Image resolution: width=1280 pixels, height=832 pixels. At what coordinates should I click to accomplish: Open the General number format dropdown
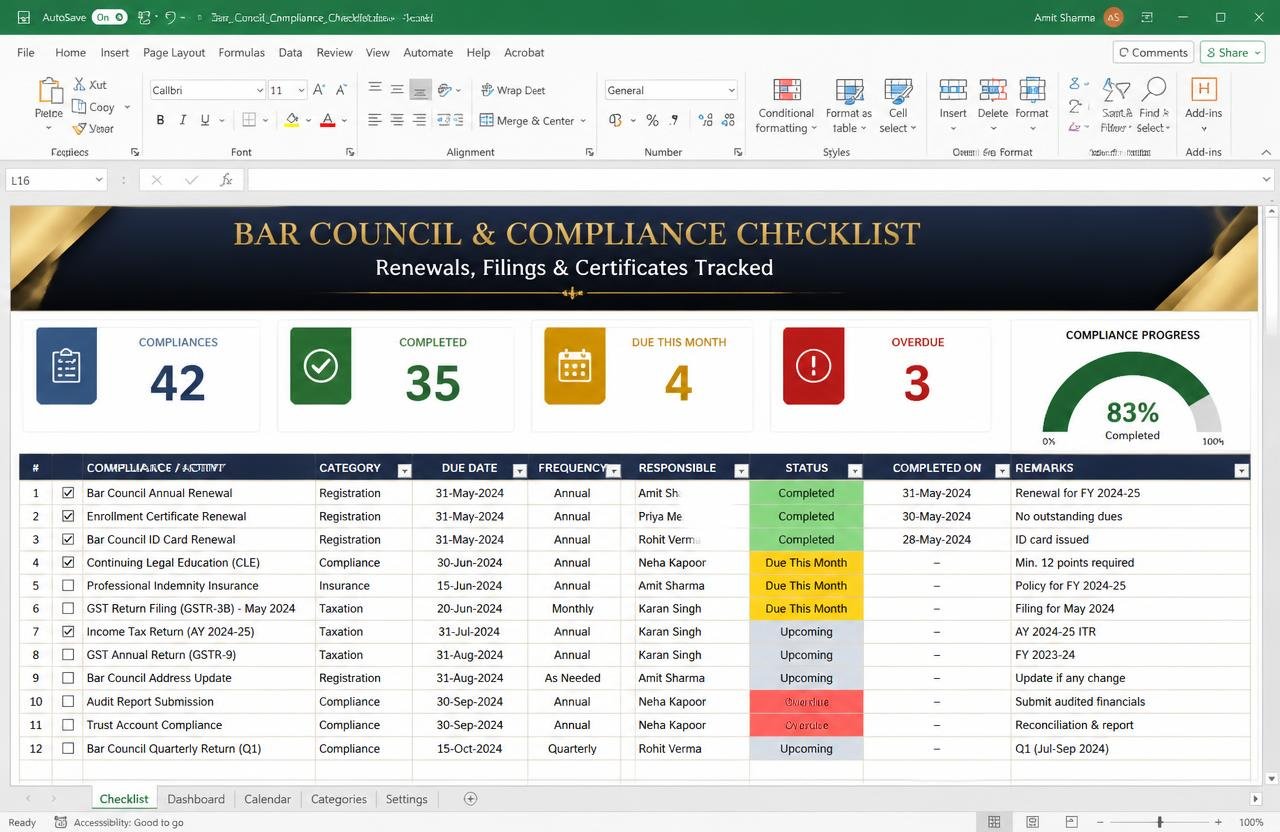click(x=731, y=90)
